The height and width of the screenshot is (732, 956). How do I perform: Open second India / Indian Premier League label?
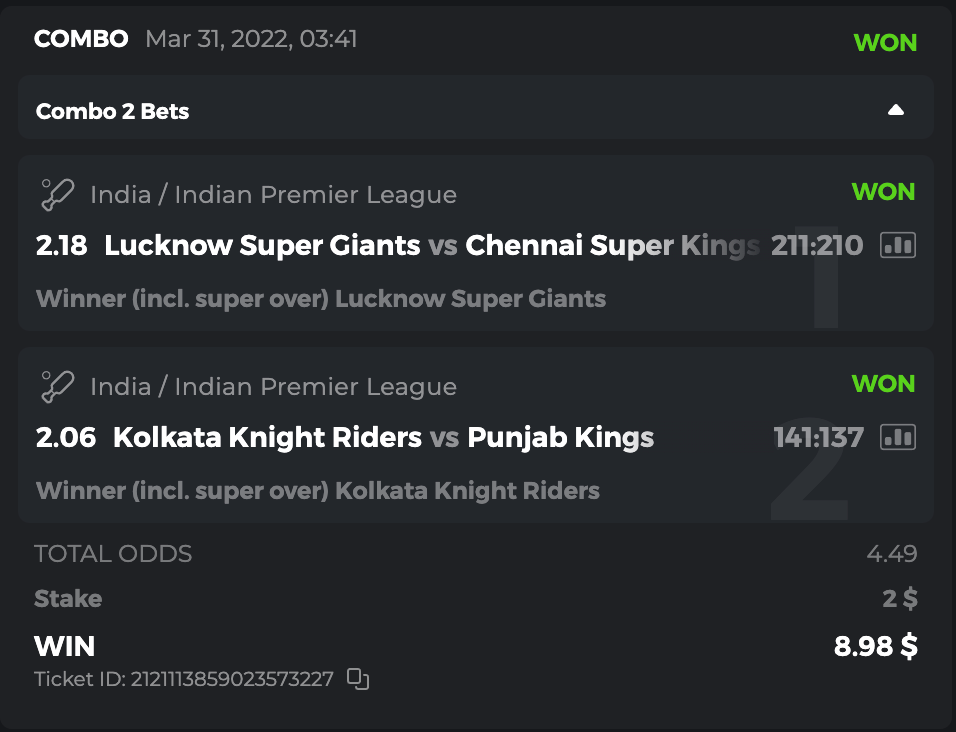tap(273, 386)
